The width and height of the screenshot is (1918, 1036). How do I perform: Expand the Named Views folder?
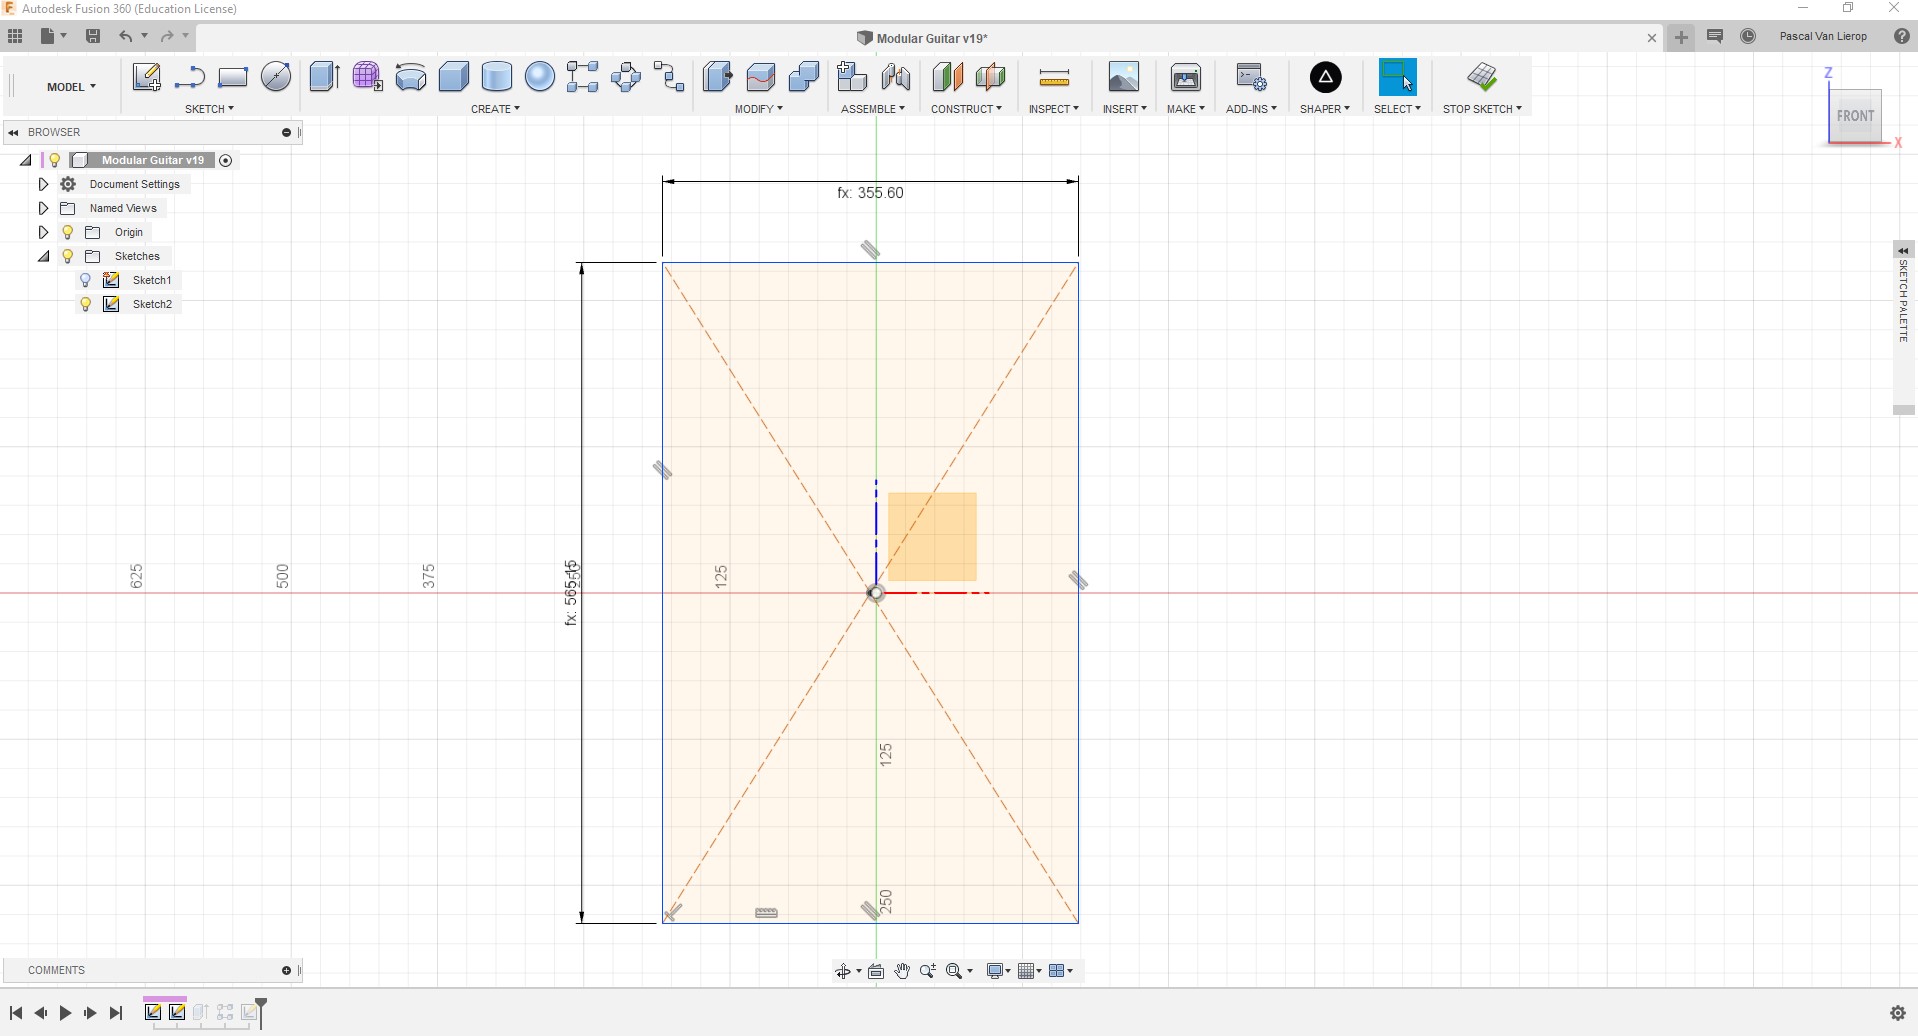(43, 208)
